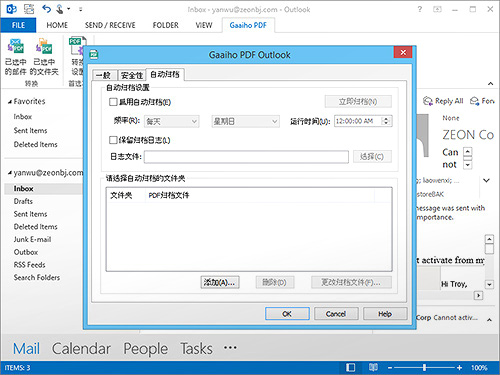The height and width of the screenshot is (375, 500).
Task: Open the frequency dropdown showing 每天
Action: tap(172, 121)
